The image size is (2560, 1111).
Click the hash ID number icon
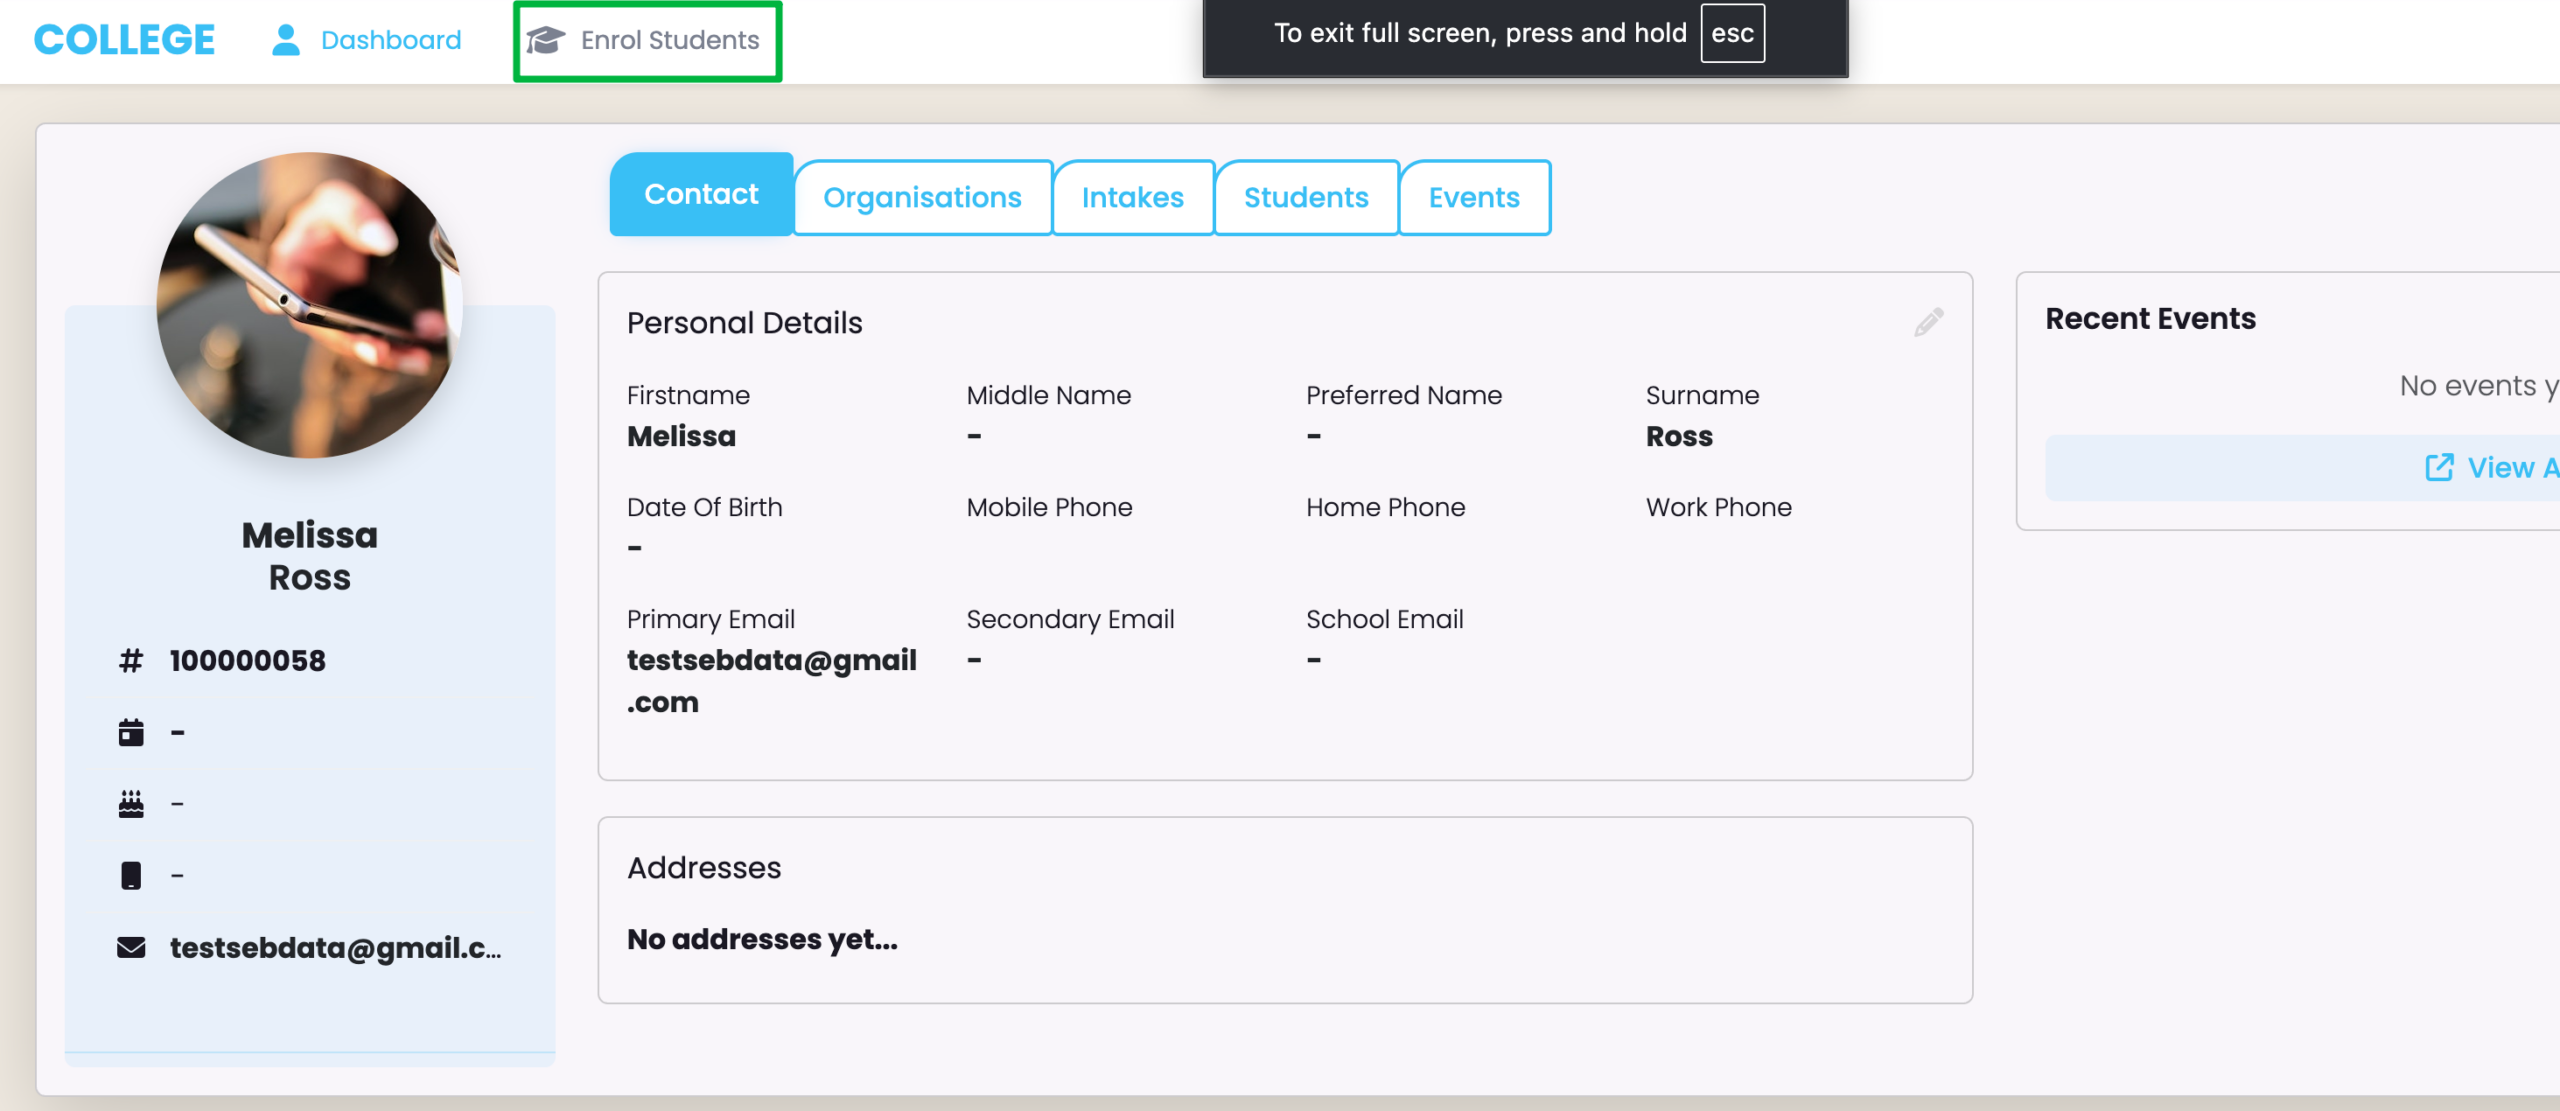tap(131, 661)
